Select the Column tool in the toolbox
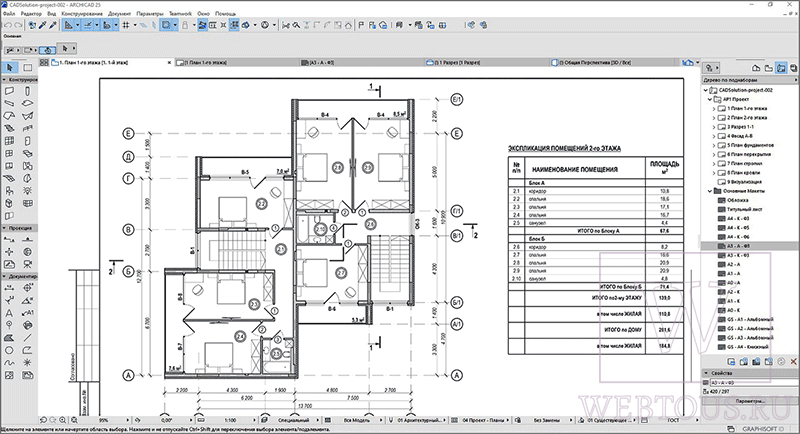 [28, 91]
